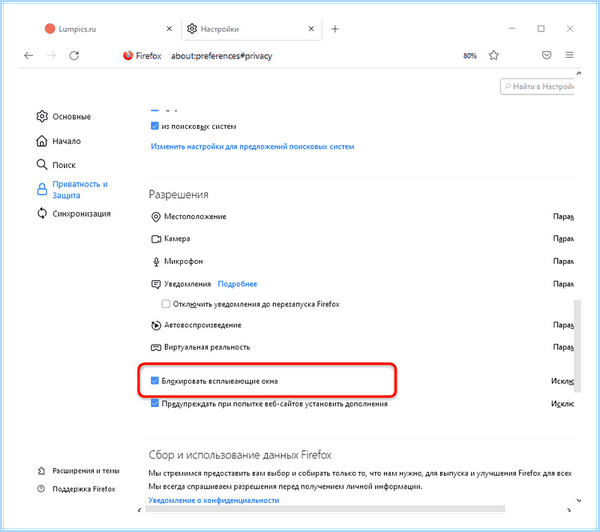Screen dimensions: 600x532
Task: Click the Поддержка Firefox help icon
Action: pos(41,489)
